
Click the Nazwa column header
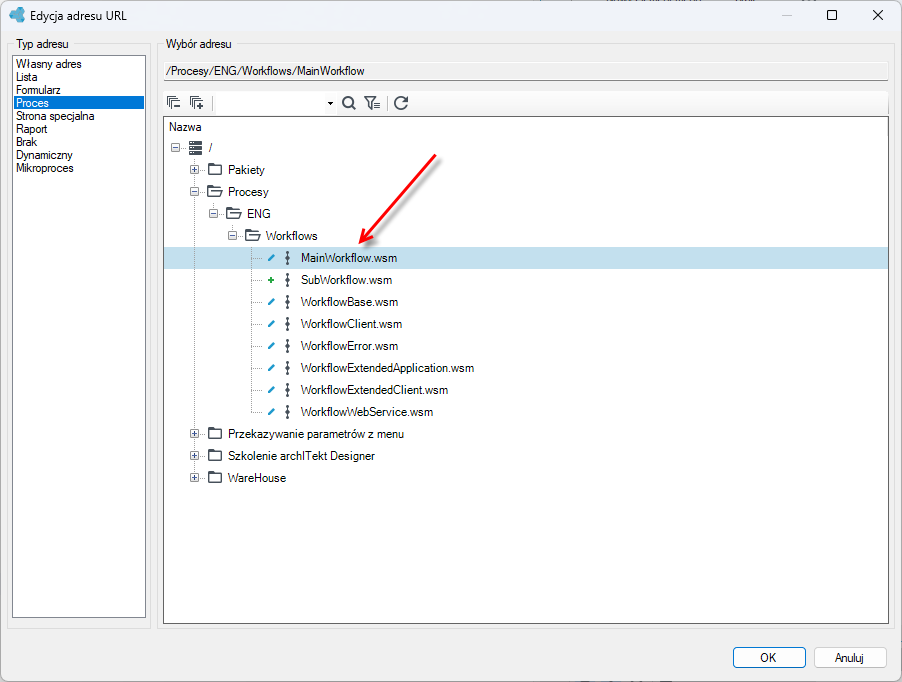tap(185, 127)
